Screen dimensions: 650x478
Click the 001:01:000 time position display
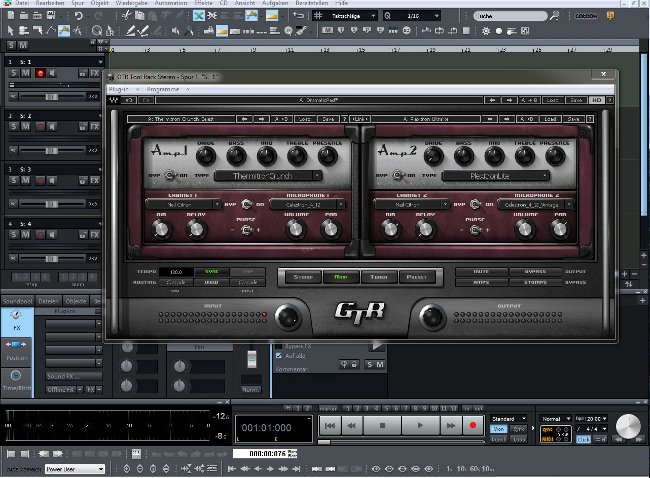(273, 428)
